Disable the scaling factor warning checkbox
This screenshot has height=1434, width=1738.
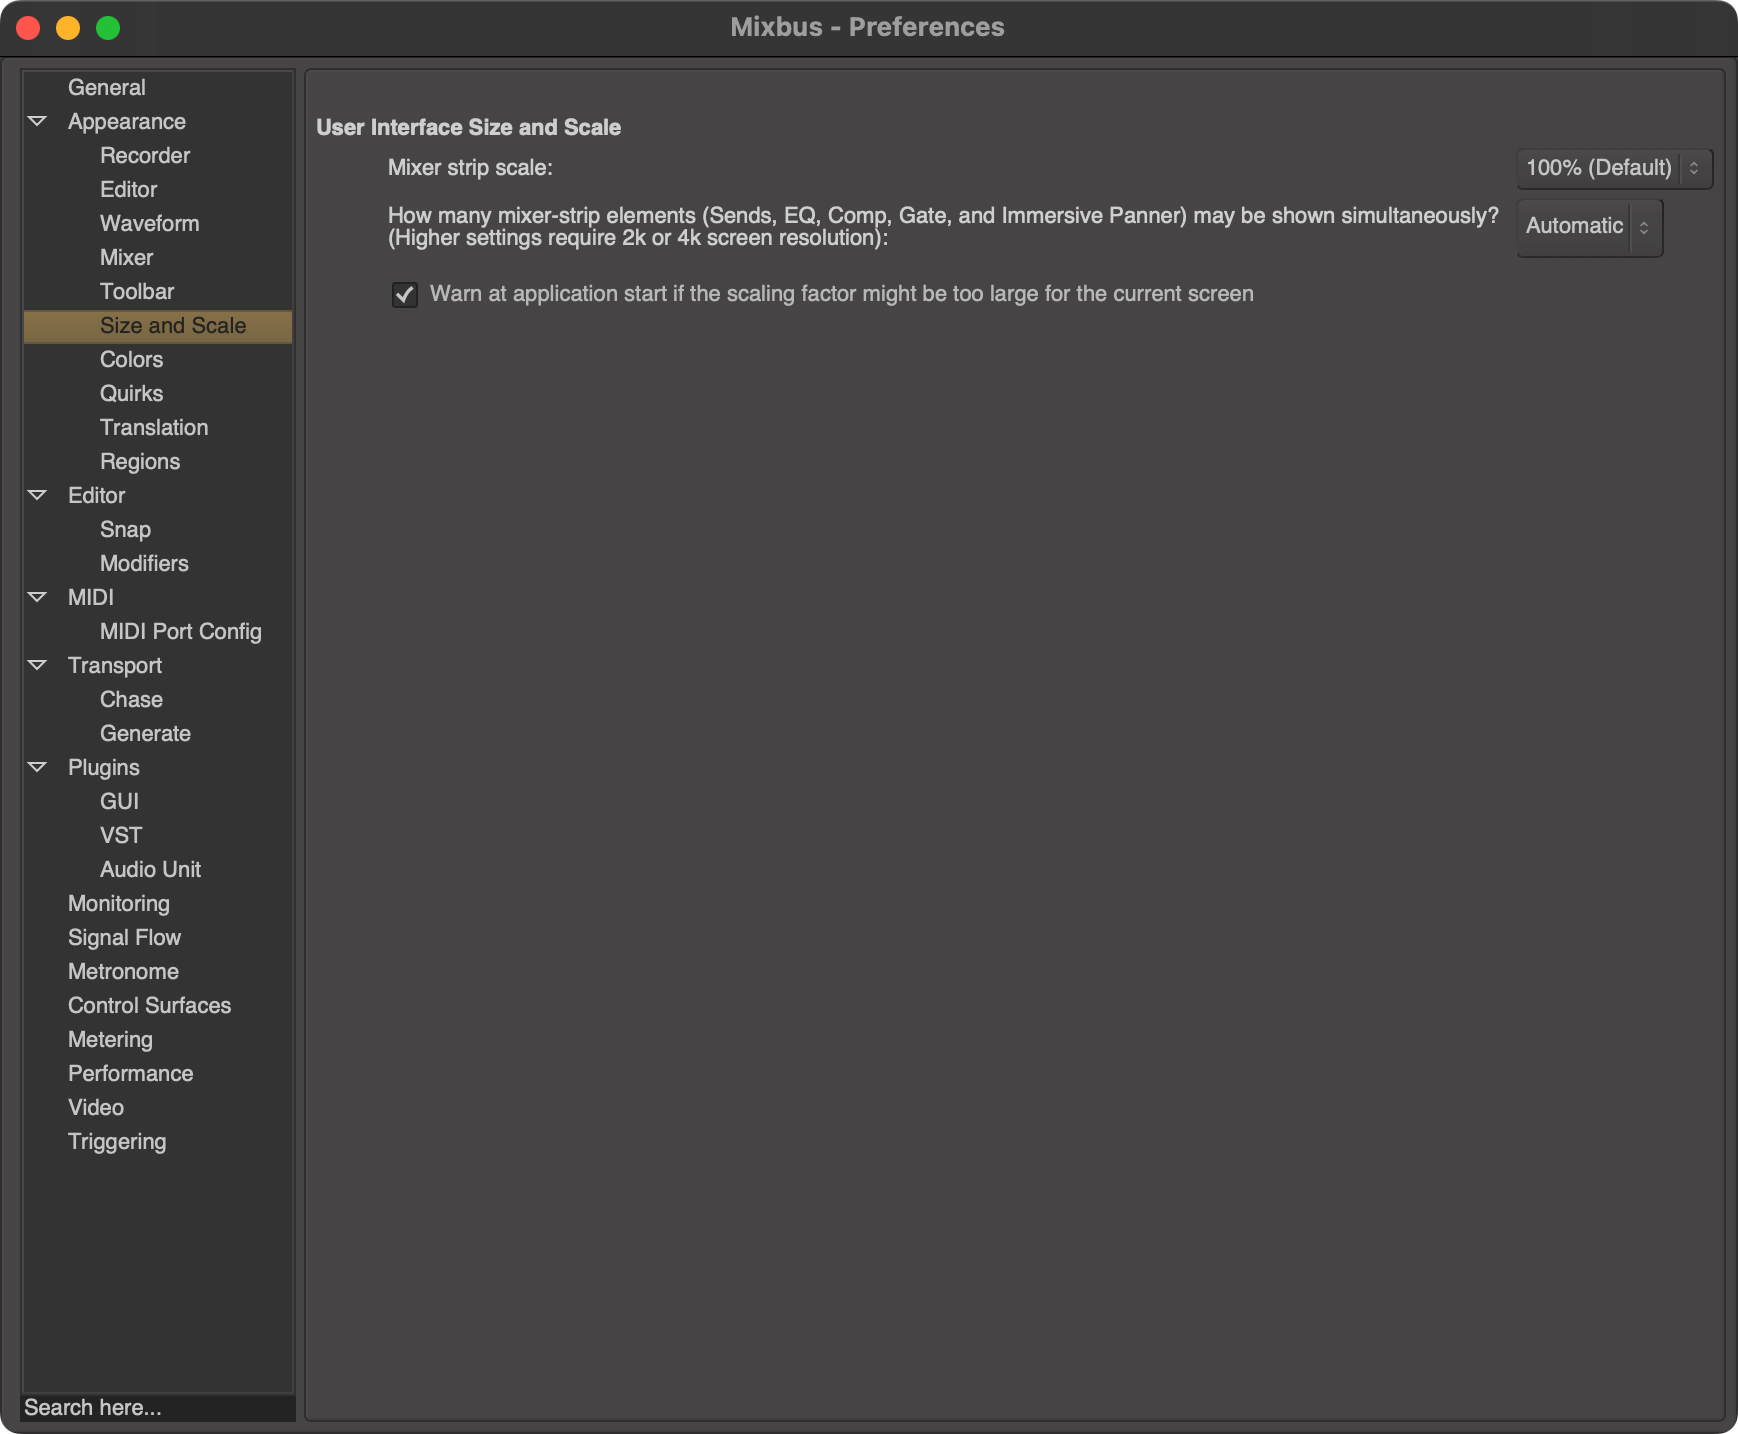[404, 295]
